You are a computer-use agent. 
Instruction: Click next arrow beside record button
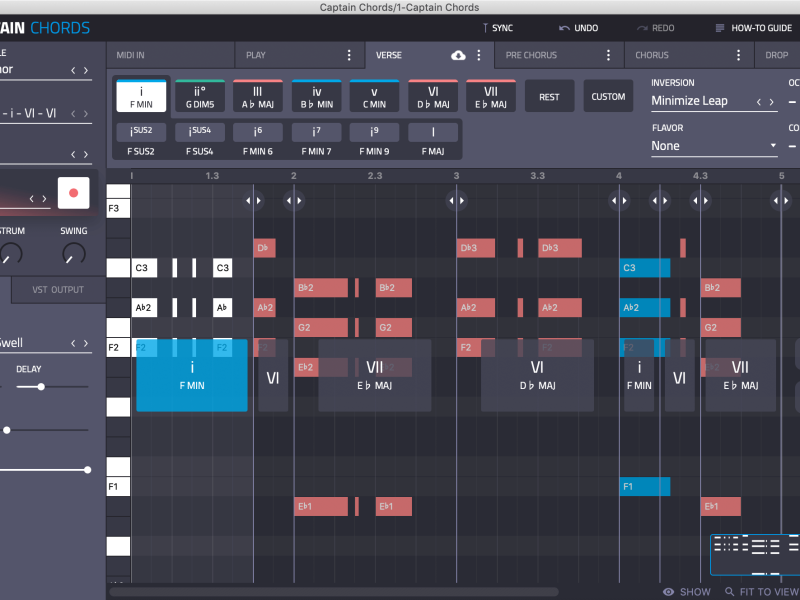click(x=44, y=198)
